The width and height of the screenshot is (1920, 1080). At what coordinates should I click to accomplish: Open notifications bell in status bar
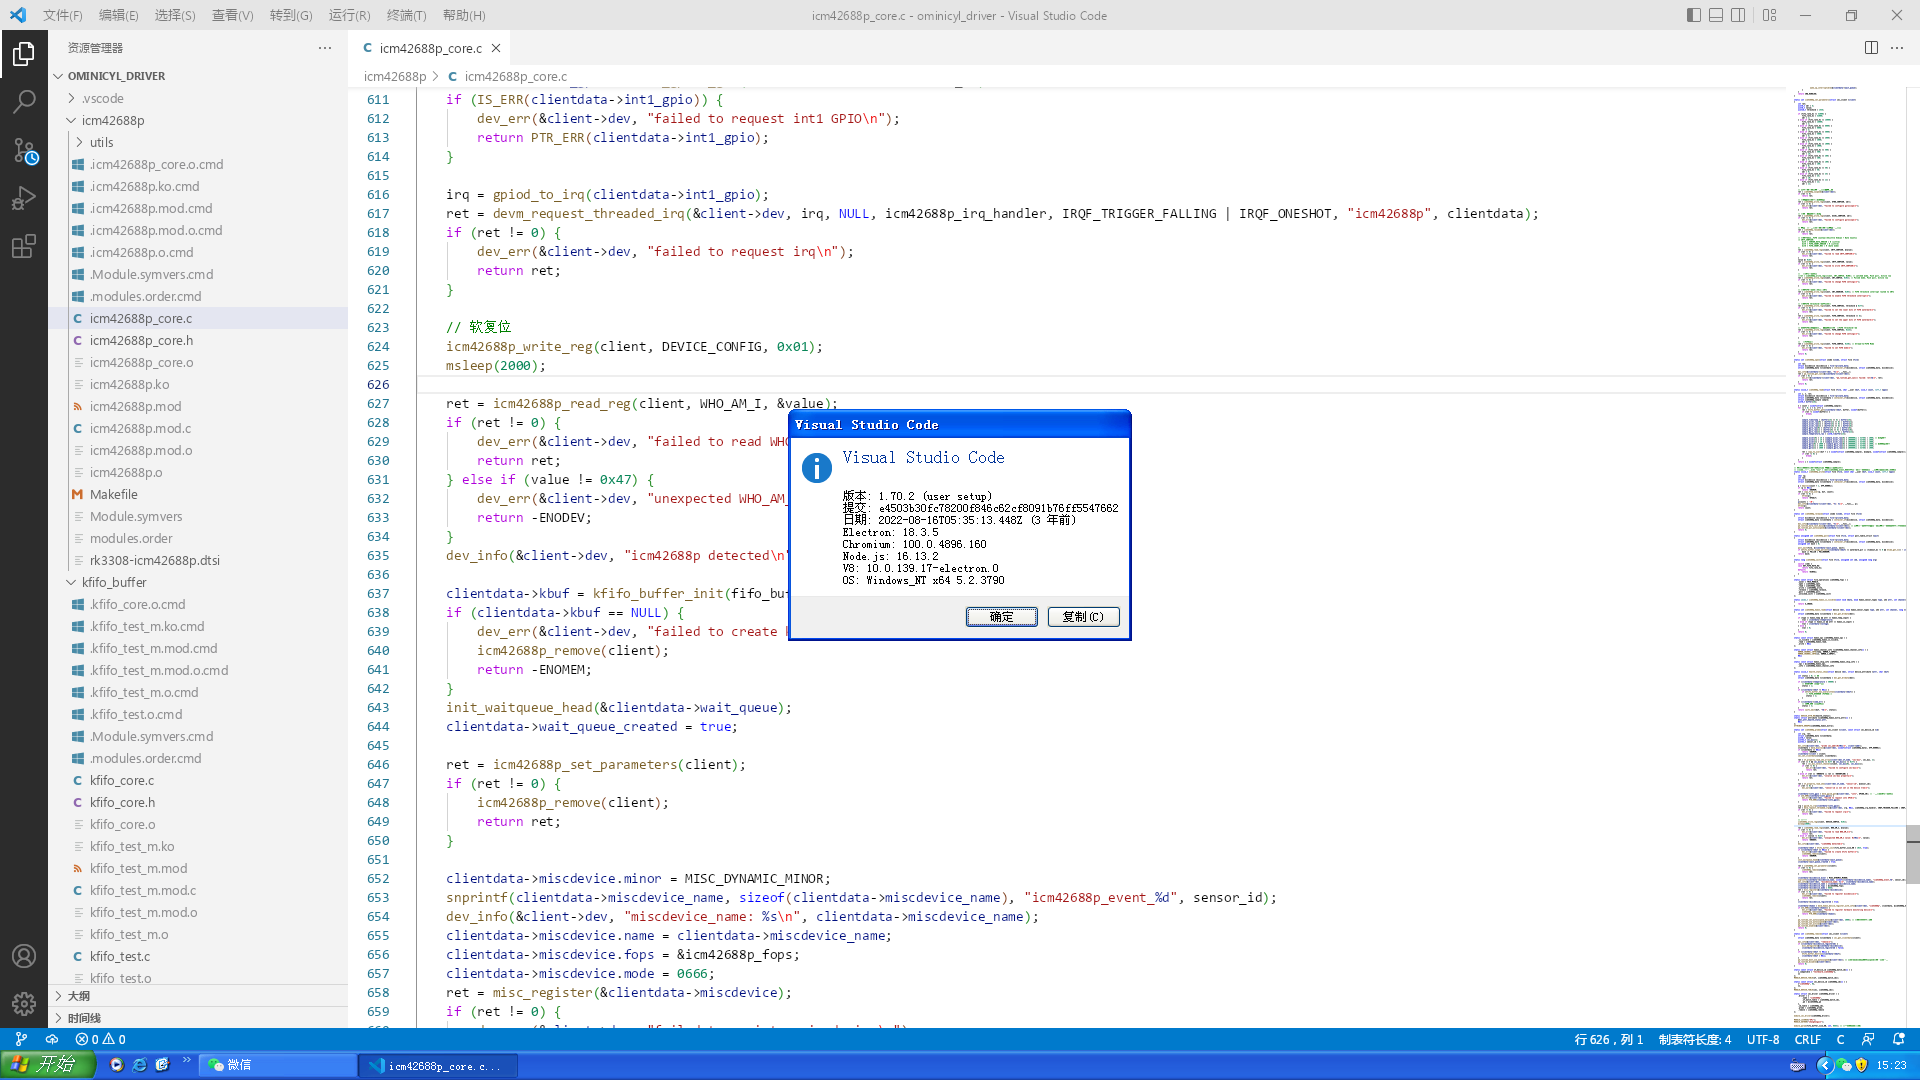point(1899,1039)
